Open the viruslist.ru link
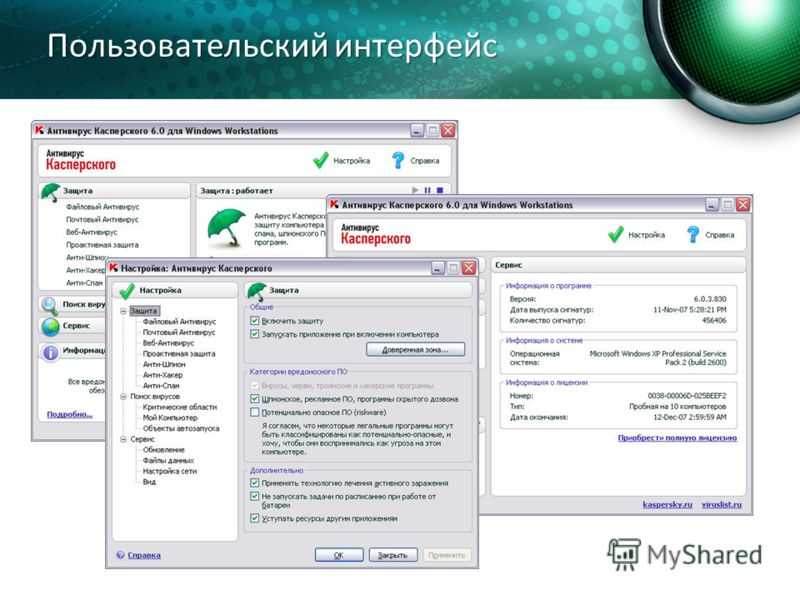800x600 pixels. [x=721, y=504]
